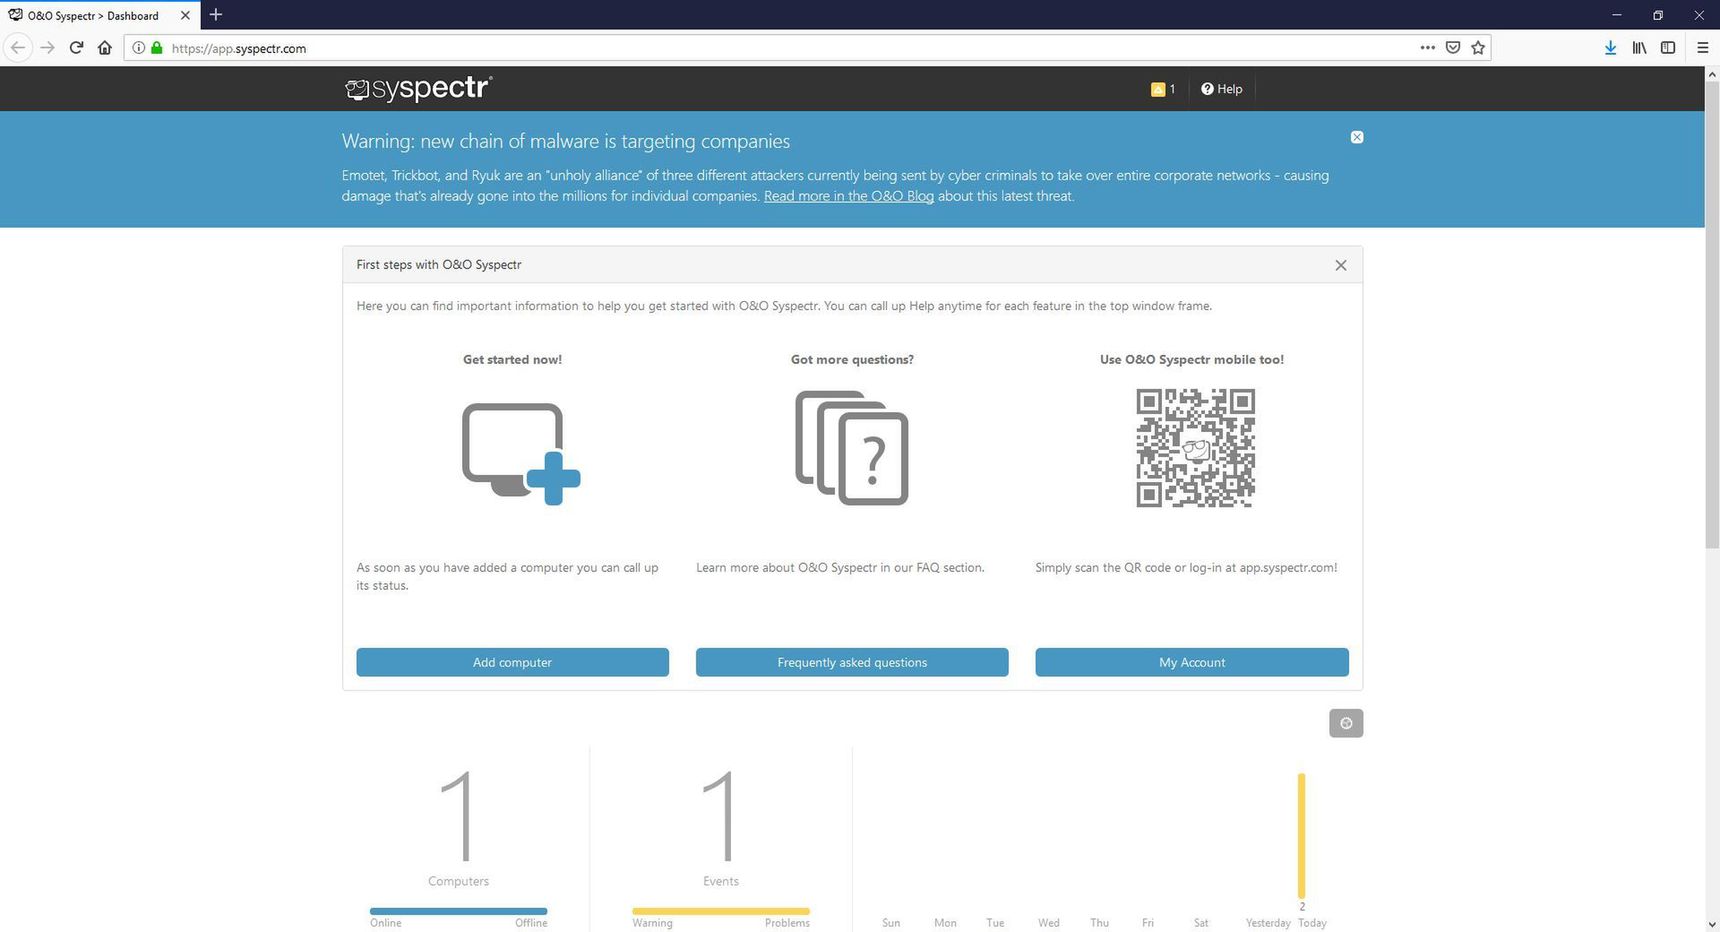Click the Syspectr logo in header
Viewport: 1720px width, 932px height.
pyautogui.click(x=418, y=89)
